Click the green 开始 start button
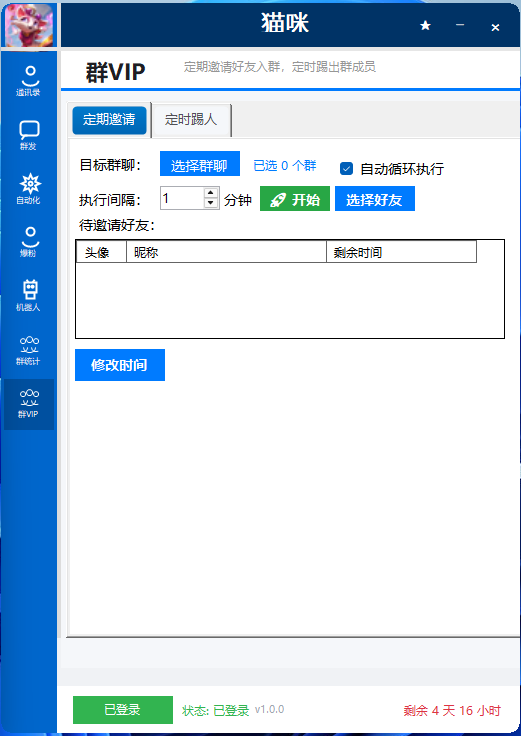The width and height of the screenshot is (521, 736). pos(295,199)
